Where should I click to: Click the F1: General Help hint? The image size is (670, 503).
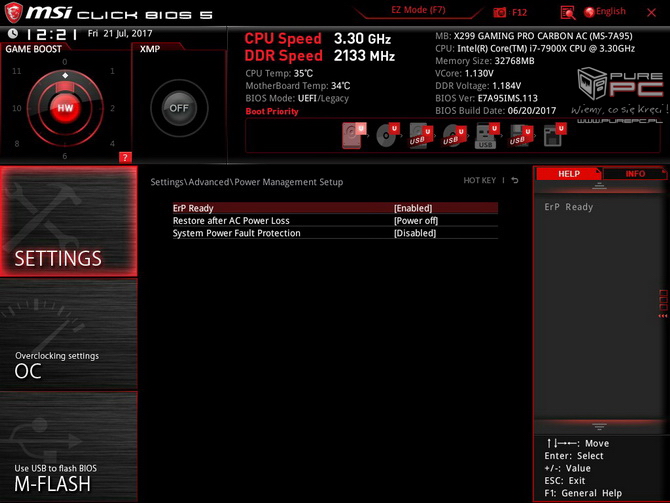583,493
